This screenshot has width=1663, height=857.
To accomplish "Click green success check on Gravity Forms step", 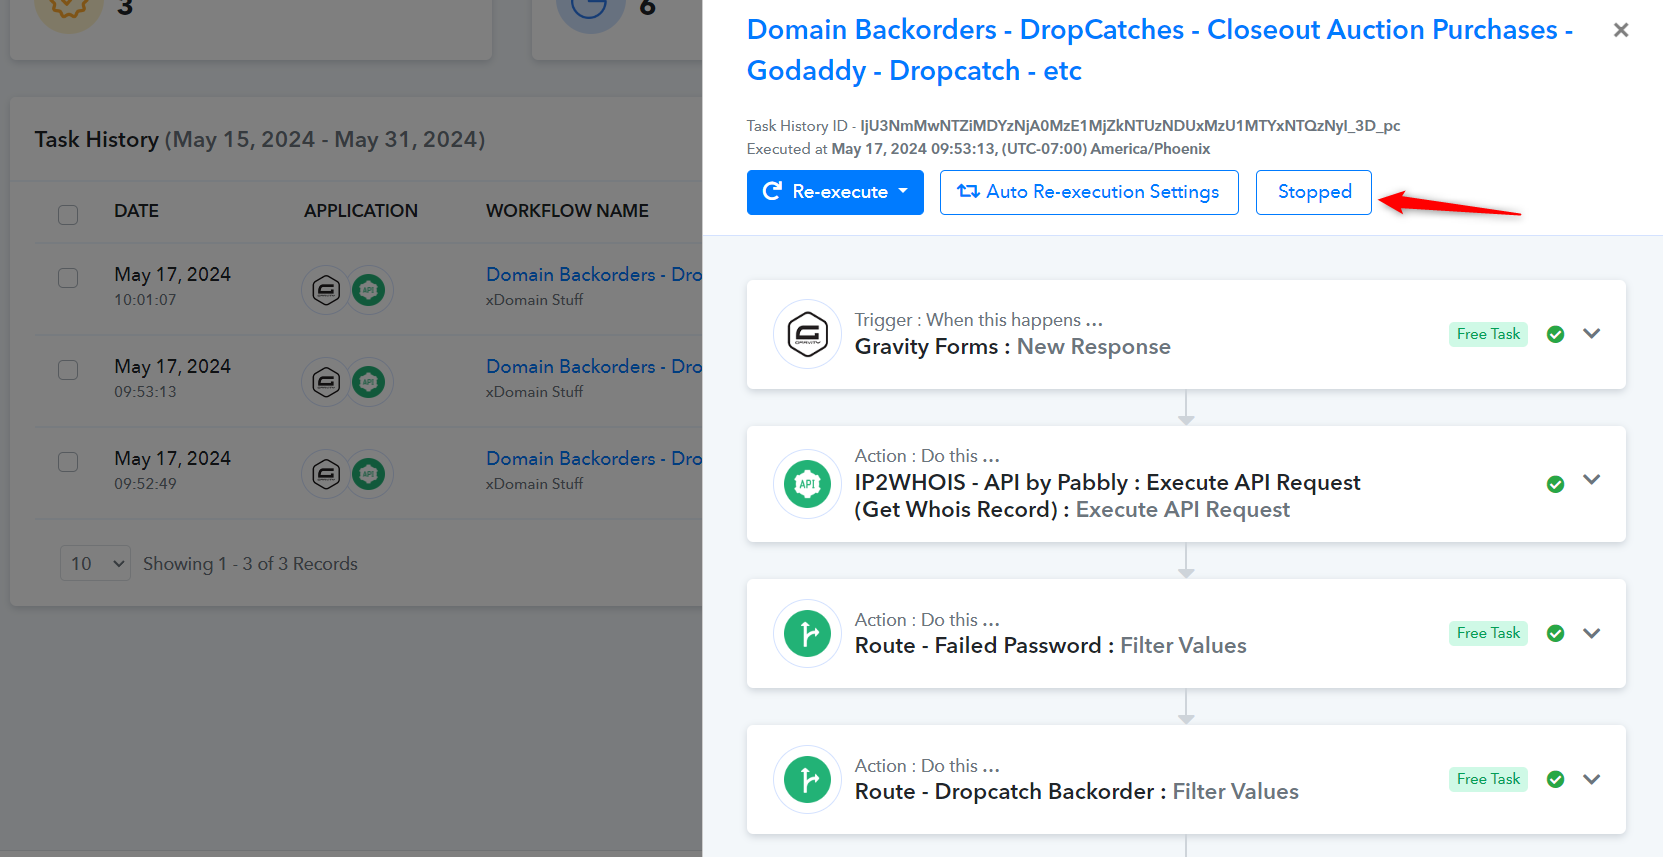I will click(x=1555, y=334).
